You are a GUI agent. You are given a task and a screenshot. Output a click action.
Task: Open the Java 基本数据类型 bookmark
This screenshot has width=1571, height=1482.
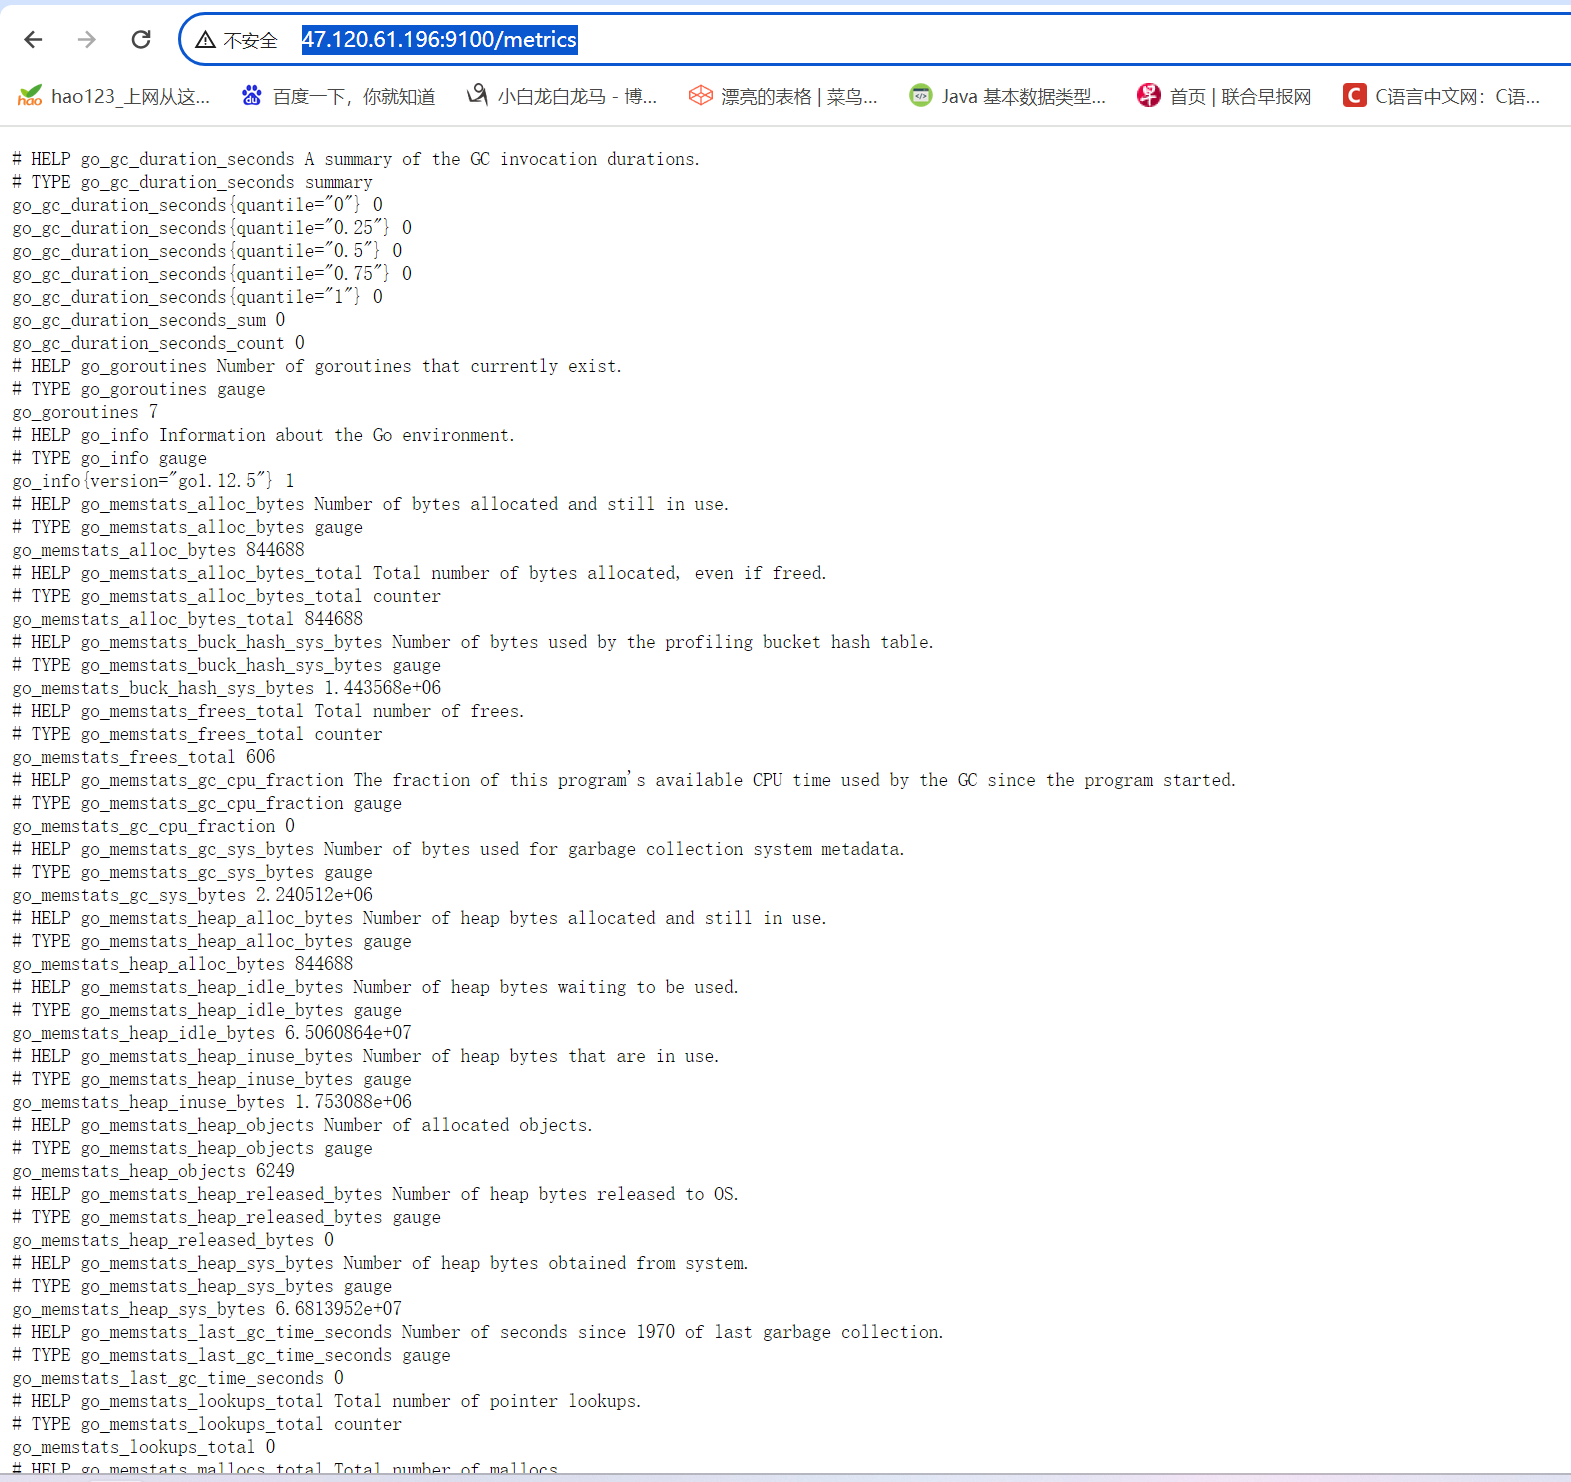pyautogui.click(x=1008, y=96)
